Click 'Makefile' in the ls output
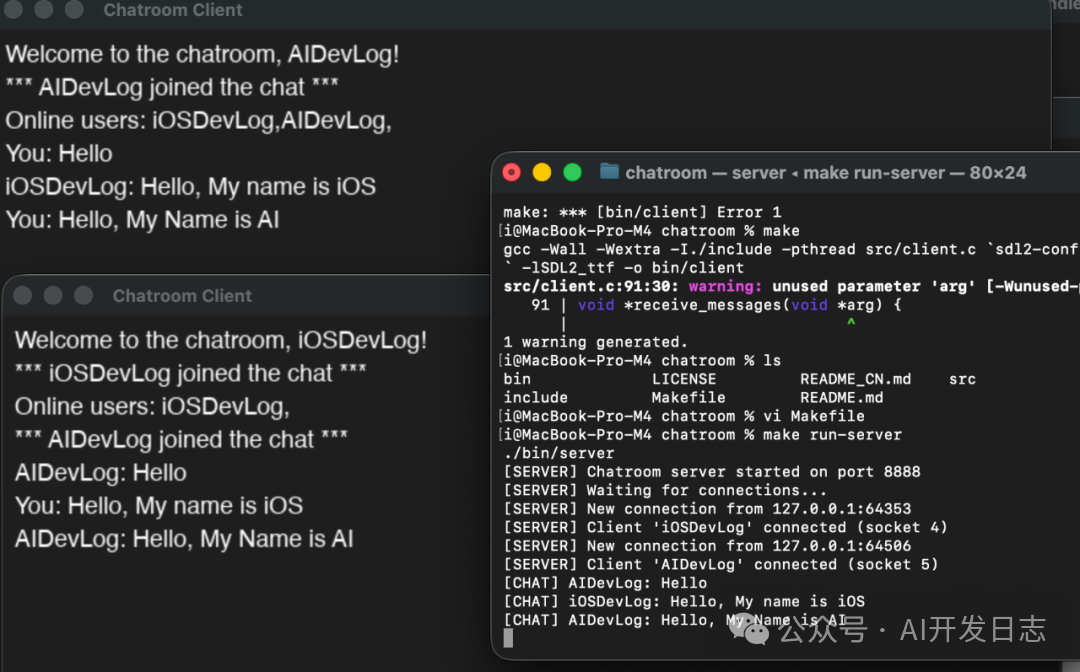Screen dimensions: 1080x672 (x=689, y=398)
